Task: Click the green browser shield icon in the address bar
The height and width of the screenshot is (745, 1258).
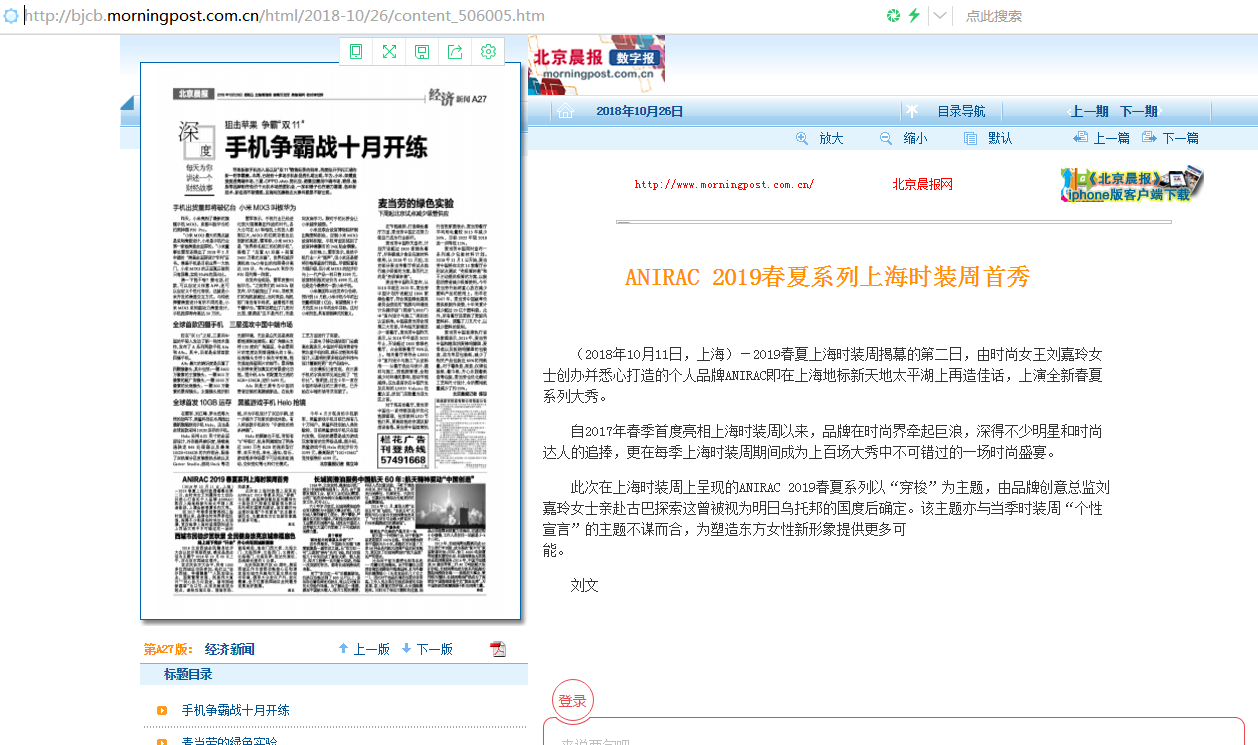Action: pos(894,15)
